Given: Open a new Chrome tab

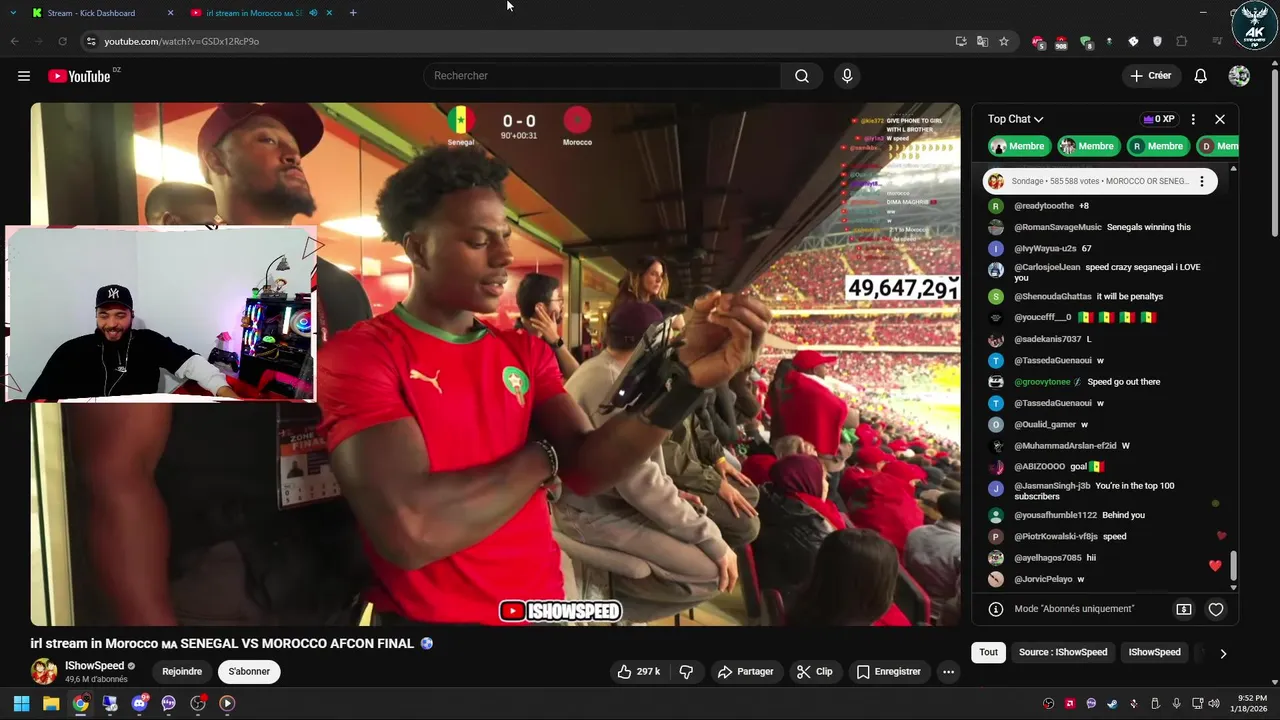Looking at the screenshot, I should (x=353, y=13).
